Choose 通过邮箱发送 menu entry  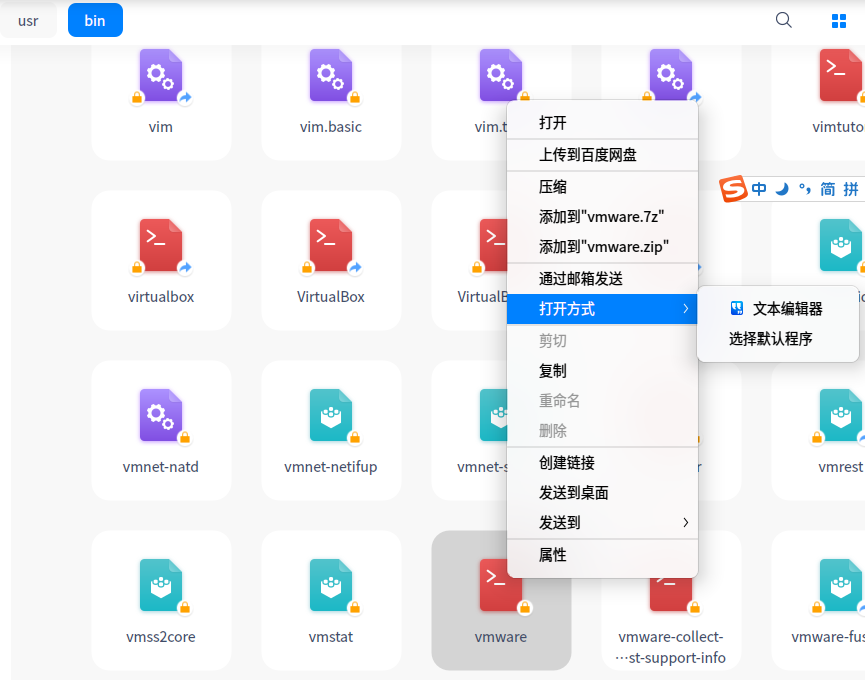coord(602,279)
